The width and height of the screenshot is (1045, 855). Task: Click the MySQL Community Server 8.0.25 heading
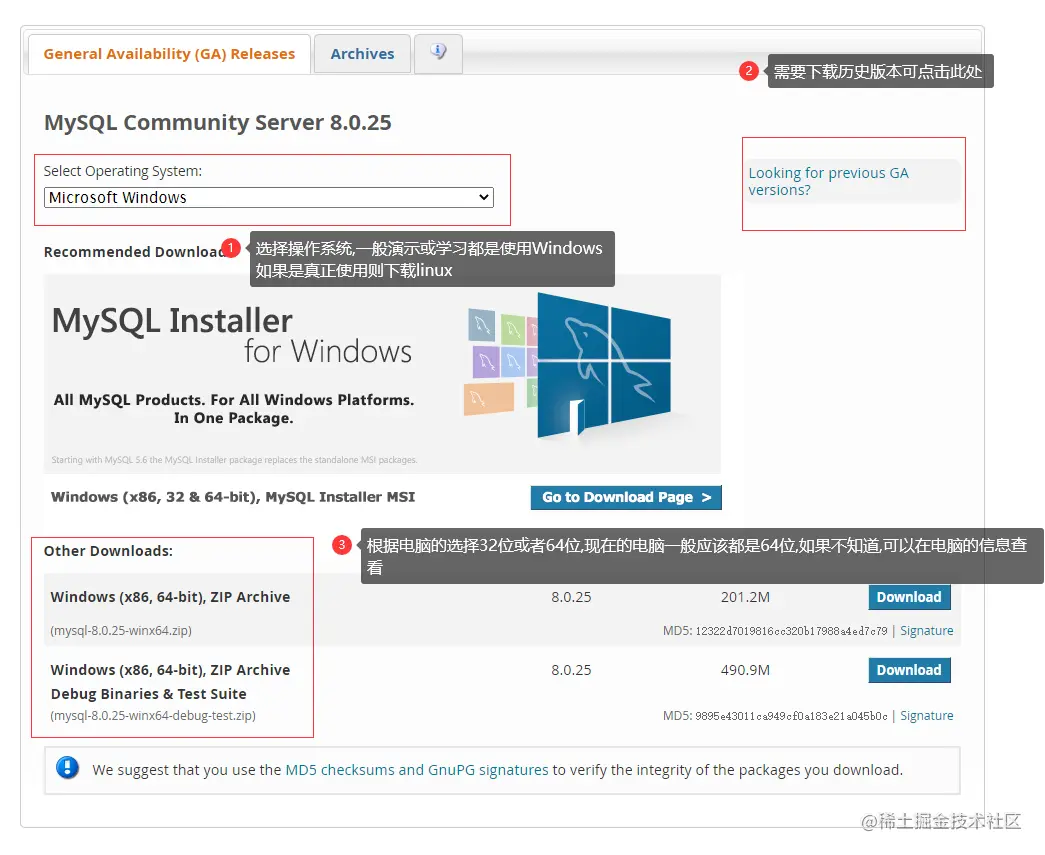click(218, 123)
